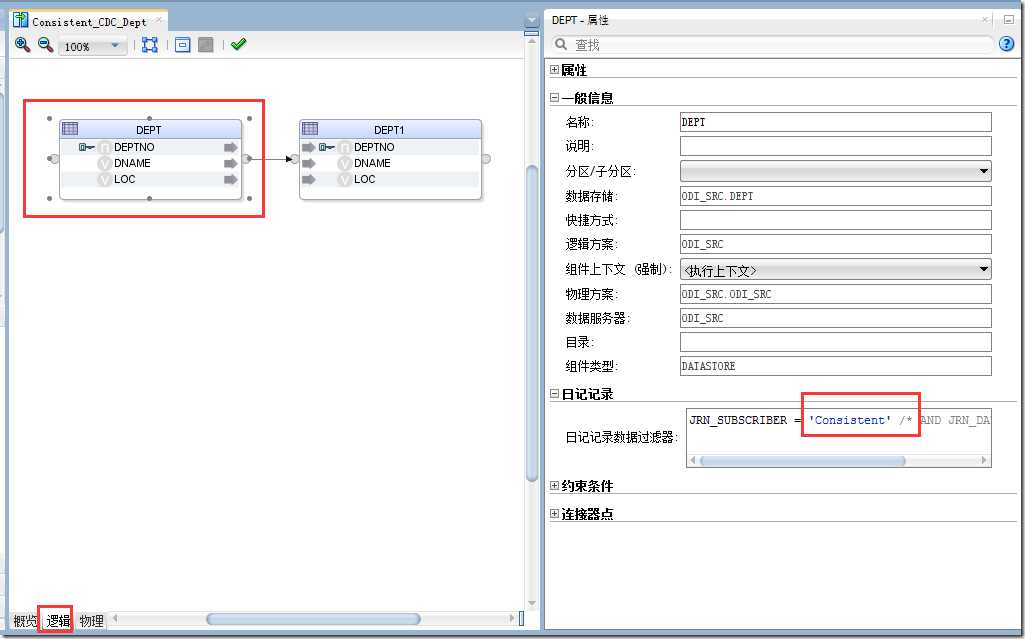This screenshot has width=1025, height=639.
Task: Select DNAME column in DEPT
Action: 132,163
